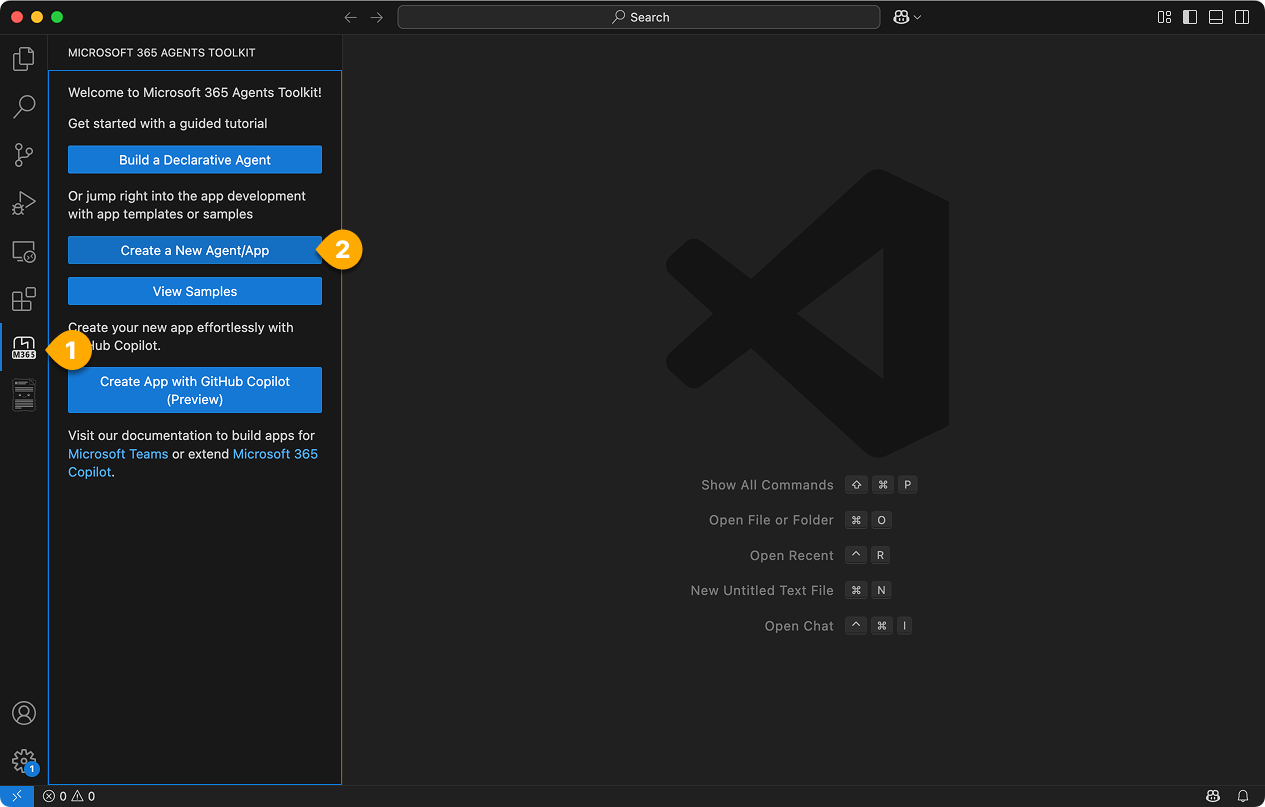This screenshot has height=807, width=1265.
Task: Follow the Microsoft Teams documentation link
Action: click(x=118, y=454)
